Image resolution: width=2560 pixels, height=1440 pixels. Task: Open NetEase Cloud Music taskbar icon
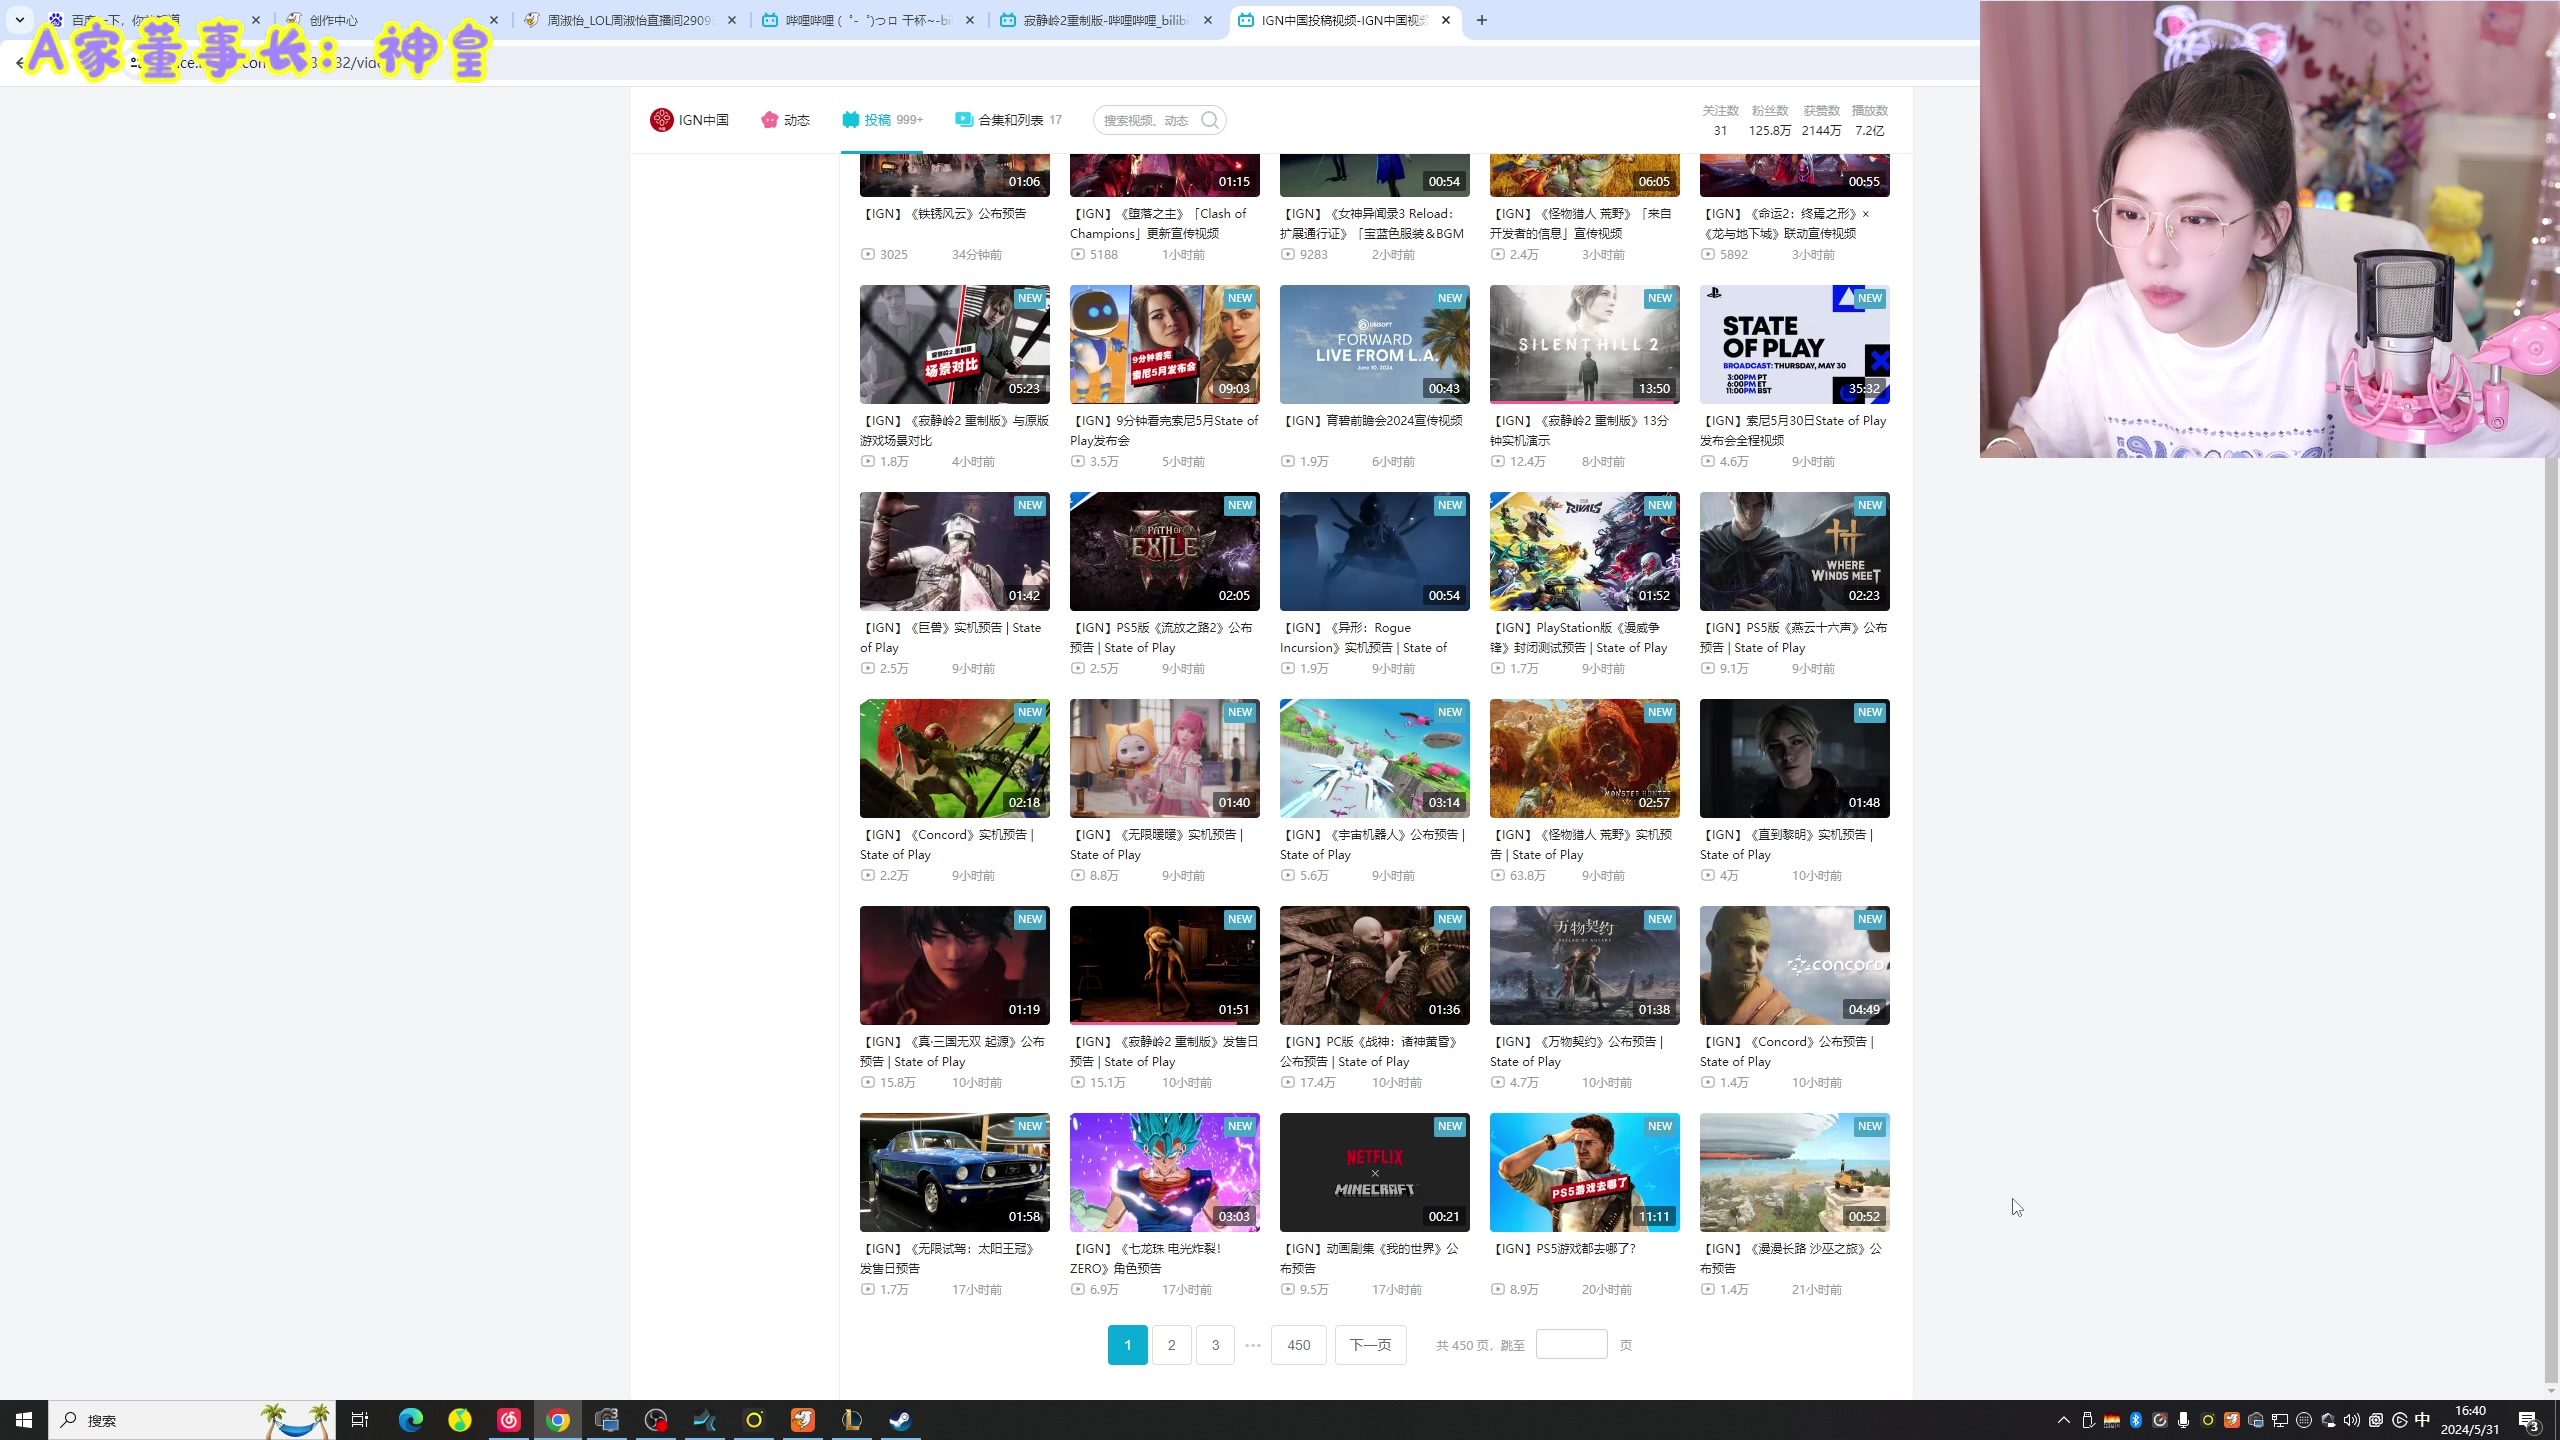(509, 1420)
